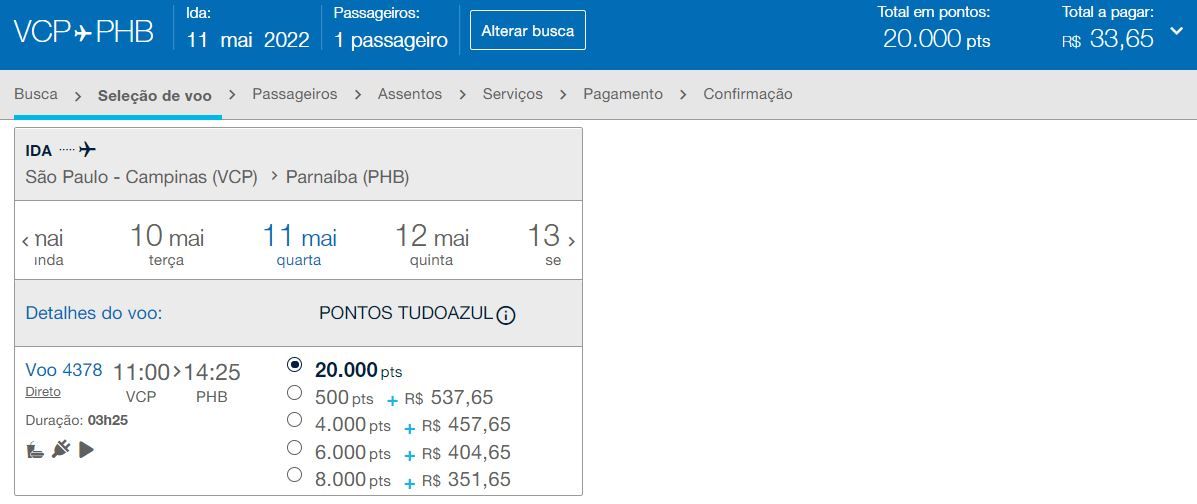Open the Seleção de voo step
The height and width of the screenshot is (504, 1197).
(x=155, y=95)
